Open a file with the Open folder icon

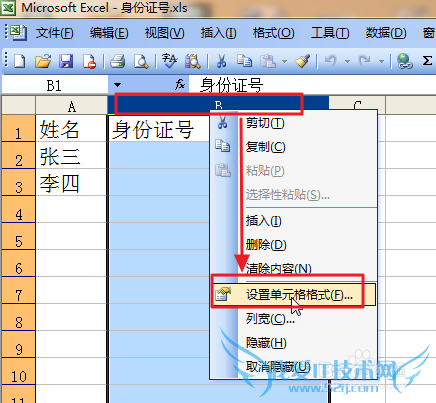43,61
